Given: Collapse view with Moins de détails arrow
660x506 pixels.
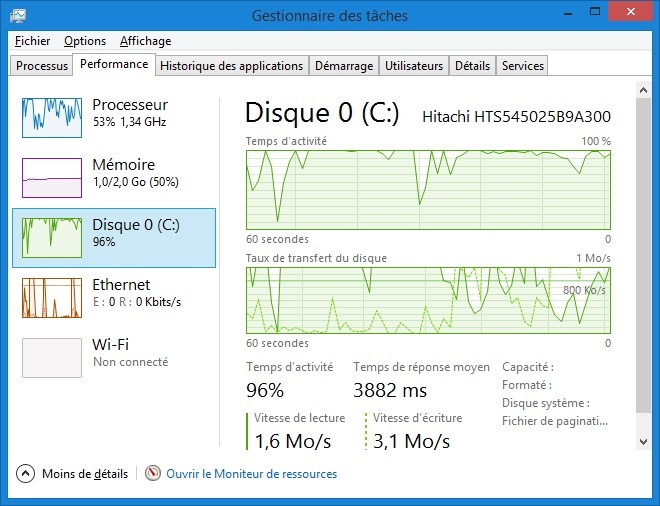Looking at the screenshot, I should tap(26, 474).
